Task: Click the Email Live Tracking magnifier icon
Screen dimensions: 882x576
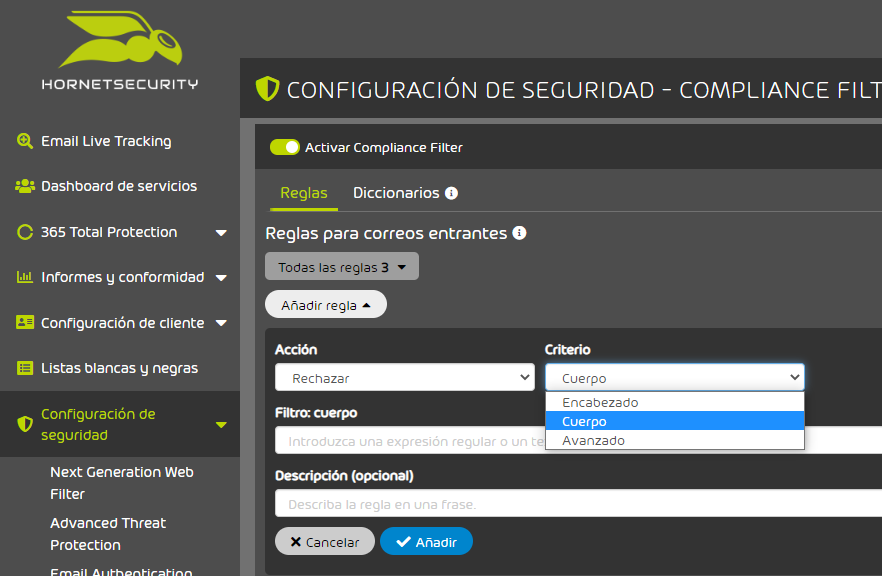Action: pyautogui.click(x=25, y=141)
